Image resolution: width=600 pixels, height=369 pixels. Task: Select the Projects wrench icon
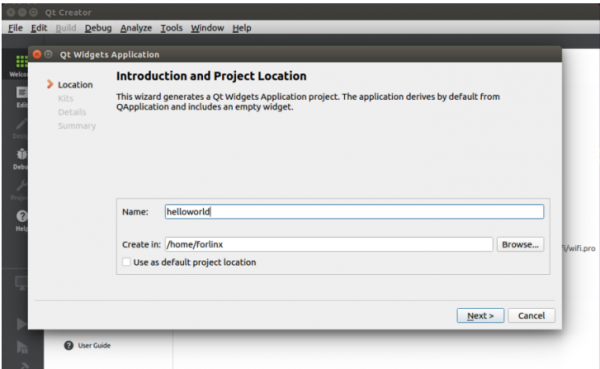pos(21,185)
